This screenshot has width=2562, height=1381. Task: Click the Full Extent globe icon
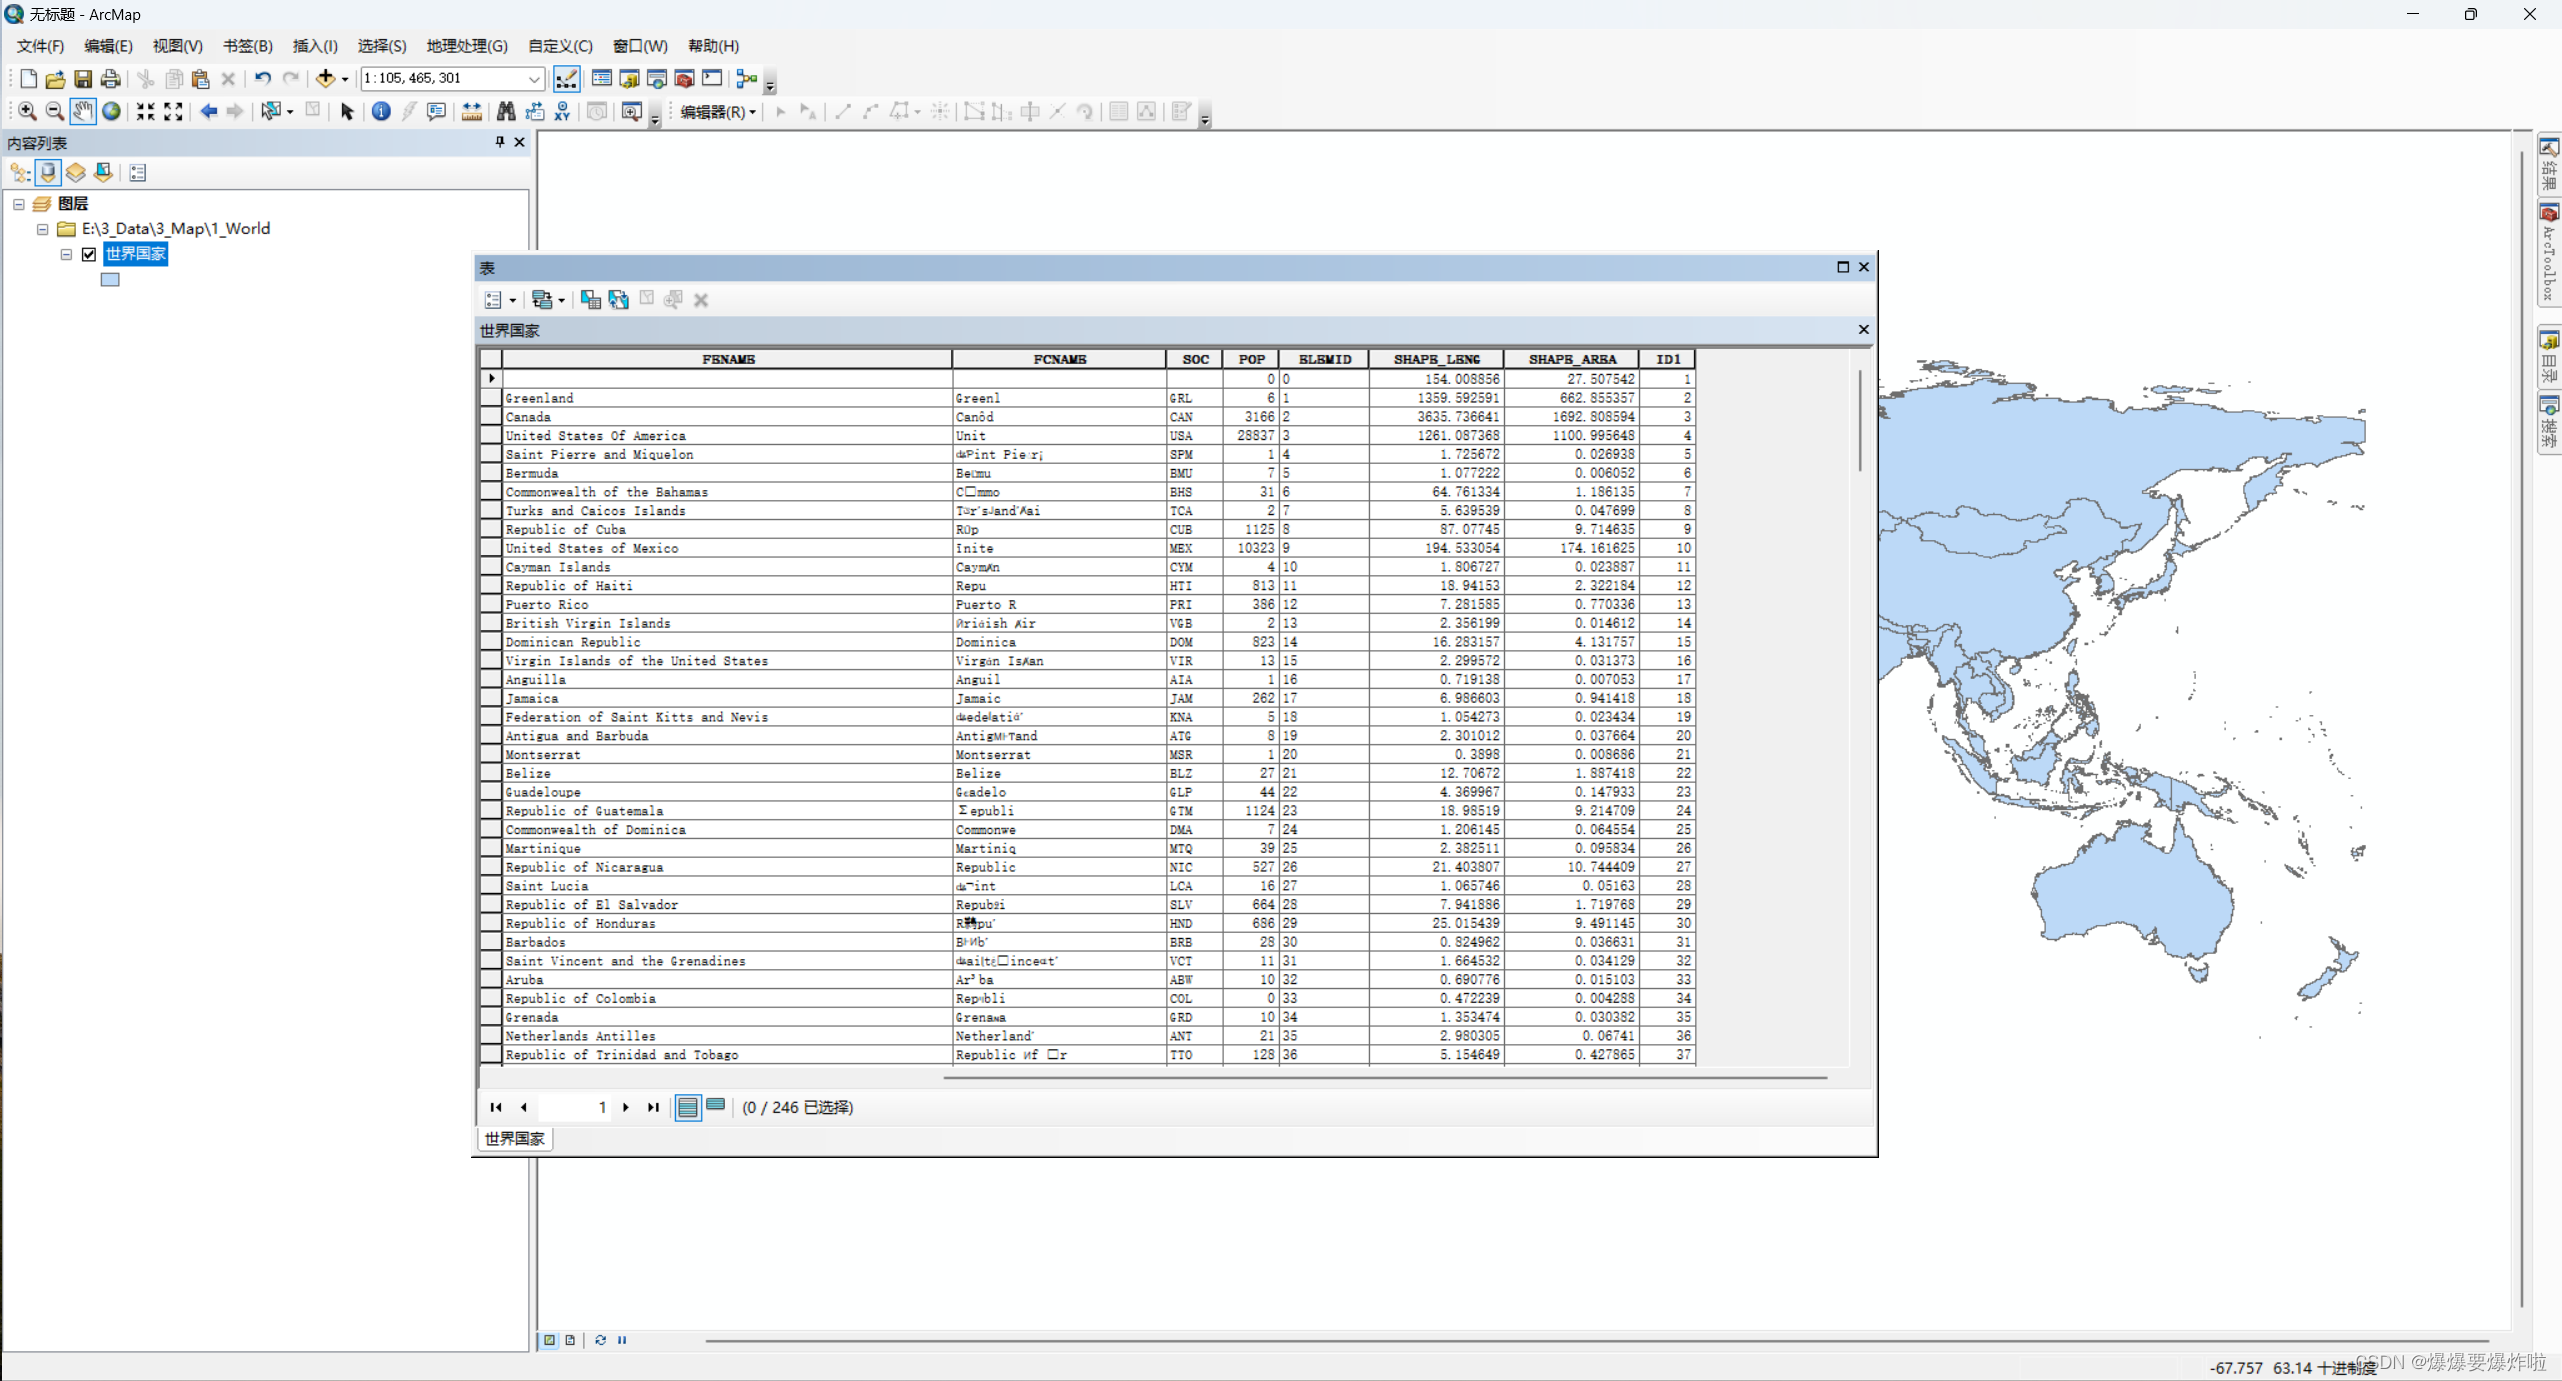point(112,111)
